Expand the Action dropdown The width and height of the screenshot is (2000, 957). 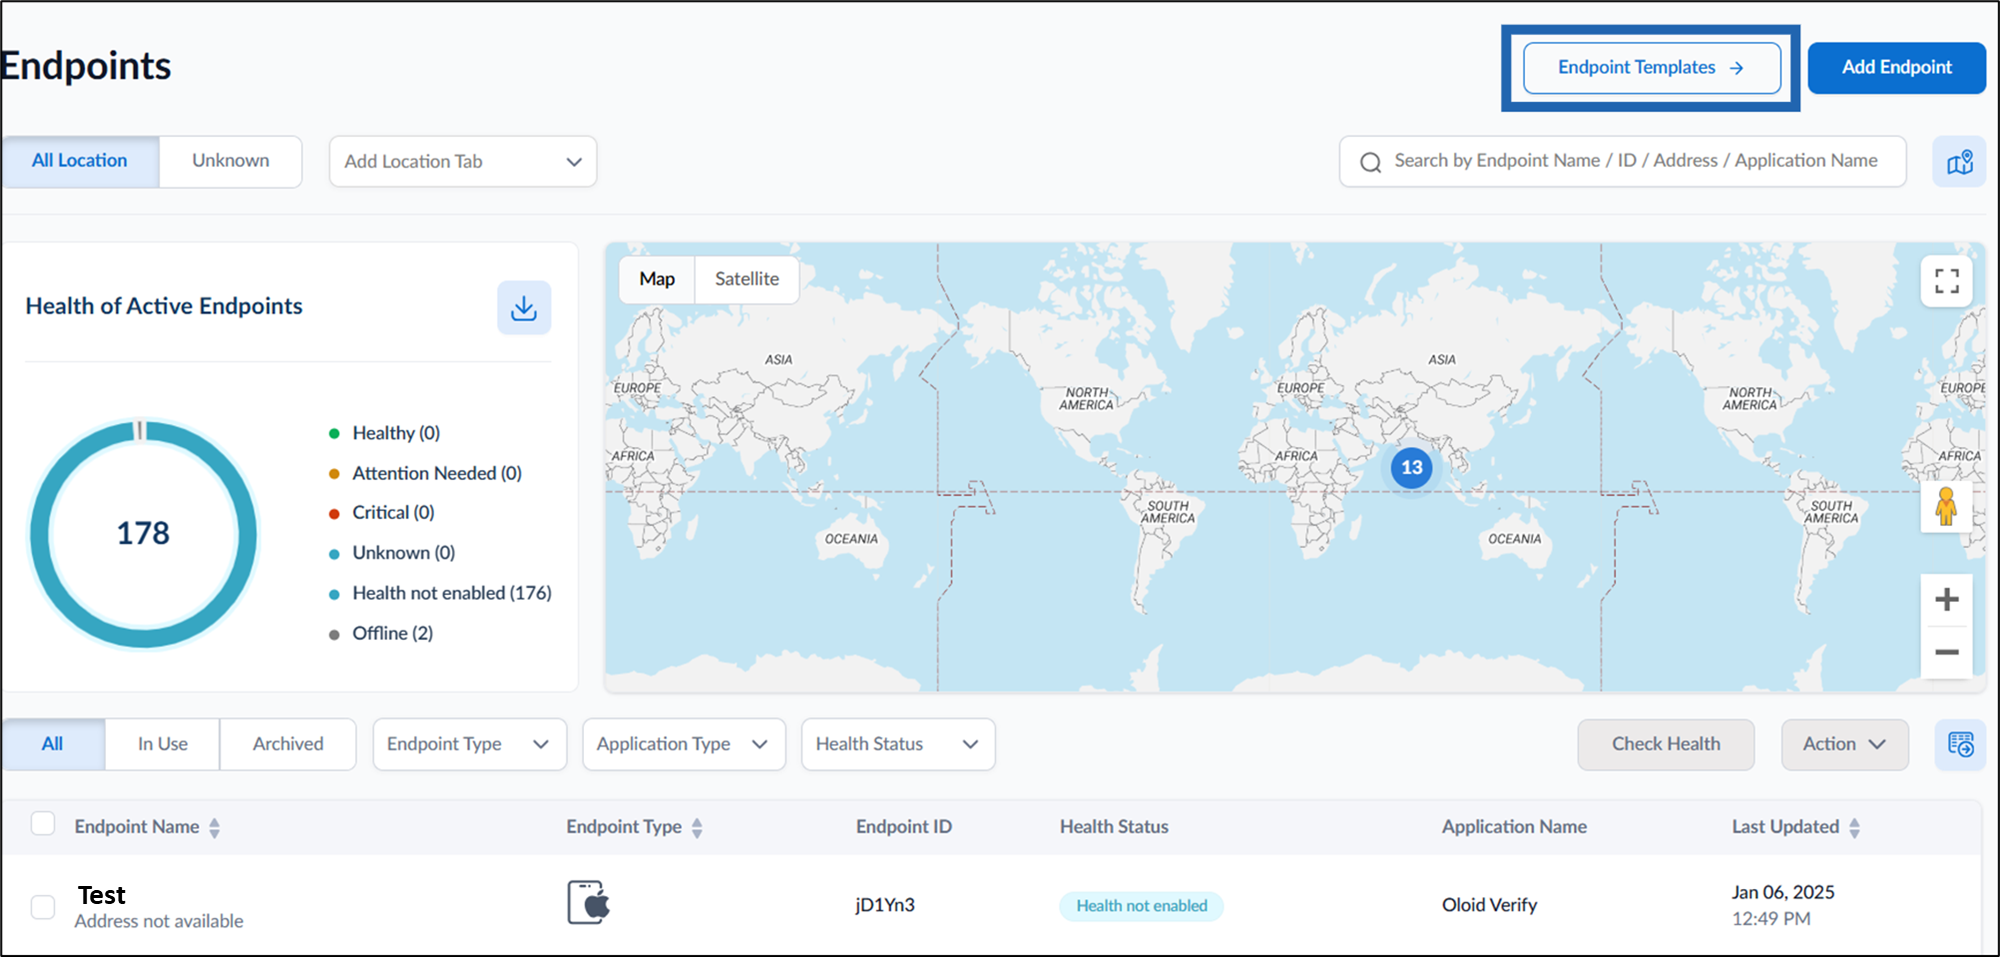point(1844,744)
